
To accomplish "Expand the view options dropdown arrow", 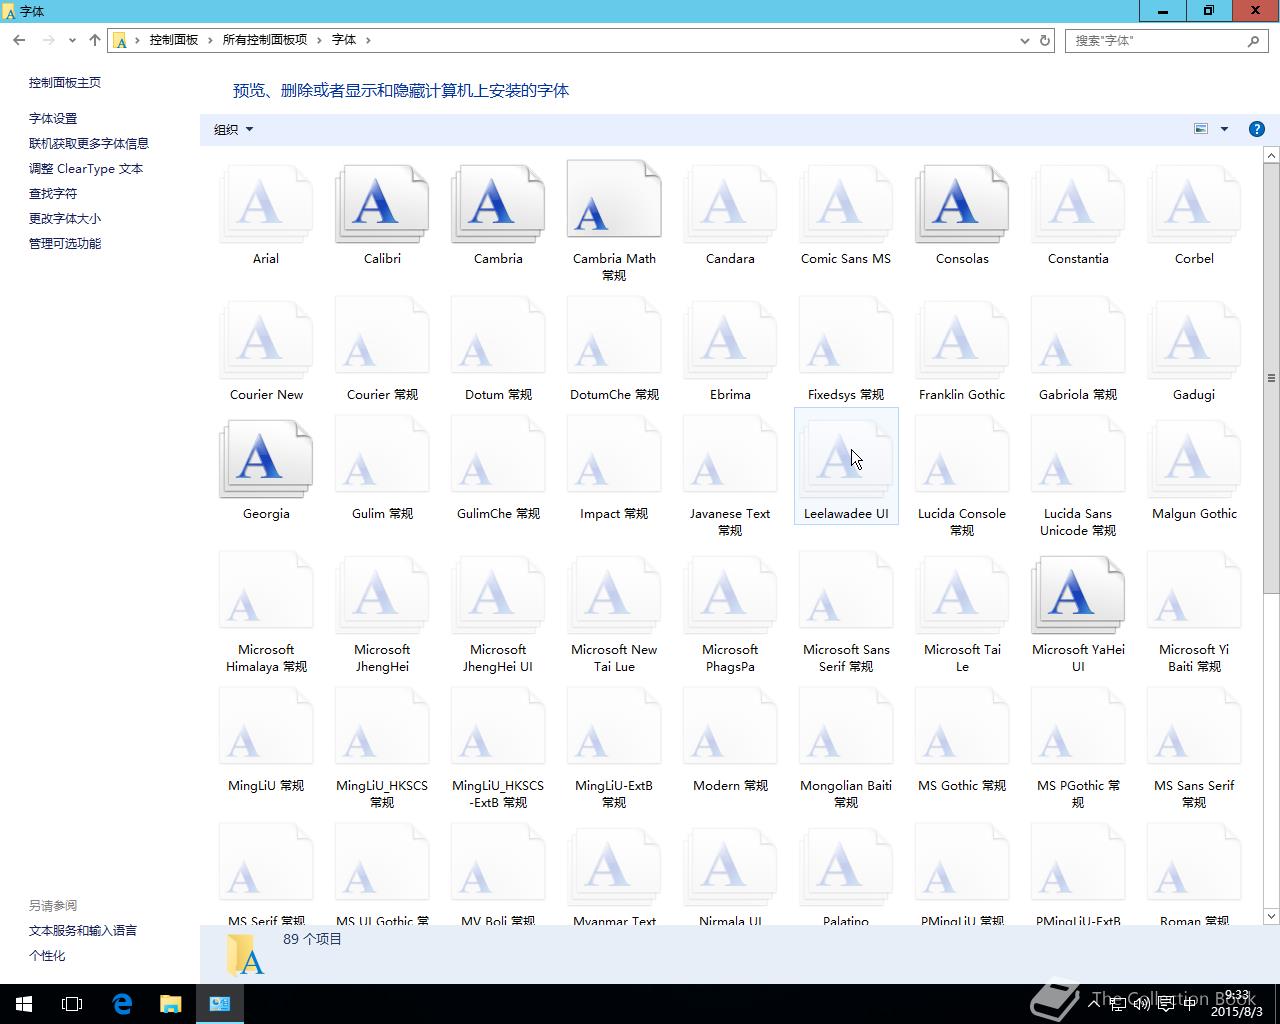I will [1224, 129].
